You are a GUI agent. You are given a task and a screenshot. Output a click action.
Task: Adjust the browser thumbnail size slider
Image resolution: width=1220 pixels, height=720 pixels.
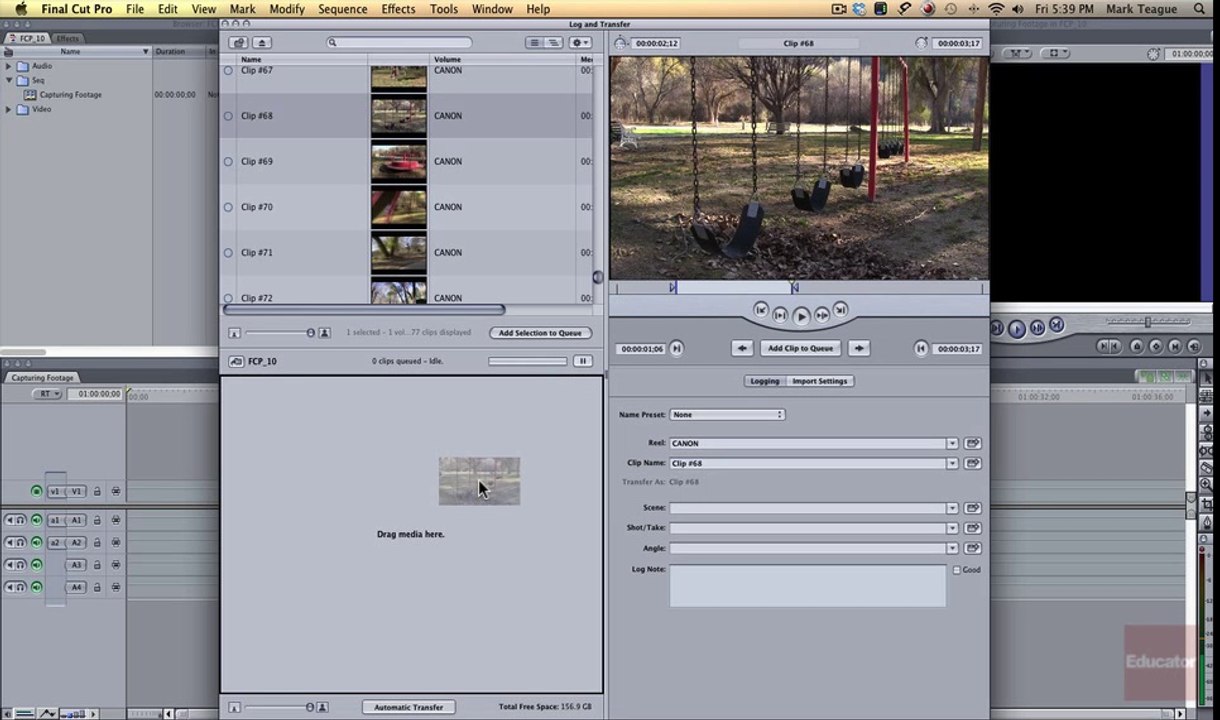[x=278, y=333]
